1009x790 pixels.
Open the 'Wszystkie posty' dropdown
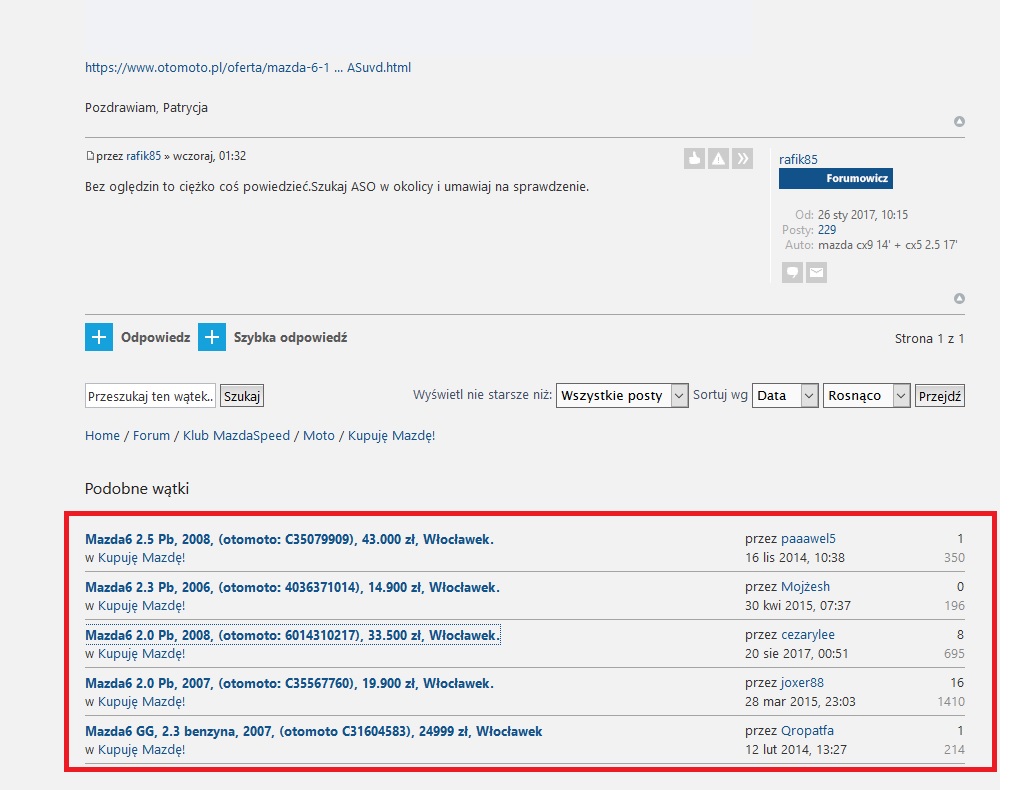(622, 396)
